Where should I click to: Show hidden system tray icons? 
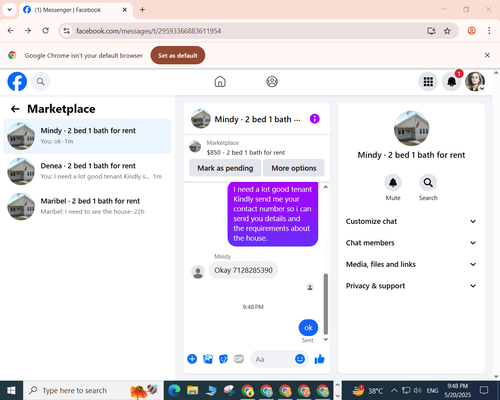(x=394, y=390)
